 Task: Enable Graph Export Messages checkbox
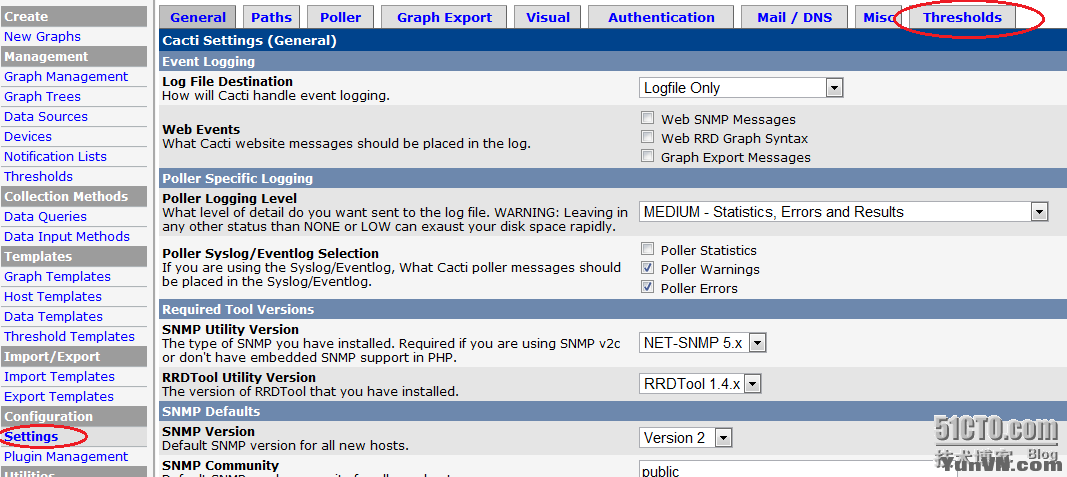click(x=648, y=157)
